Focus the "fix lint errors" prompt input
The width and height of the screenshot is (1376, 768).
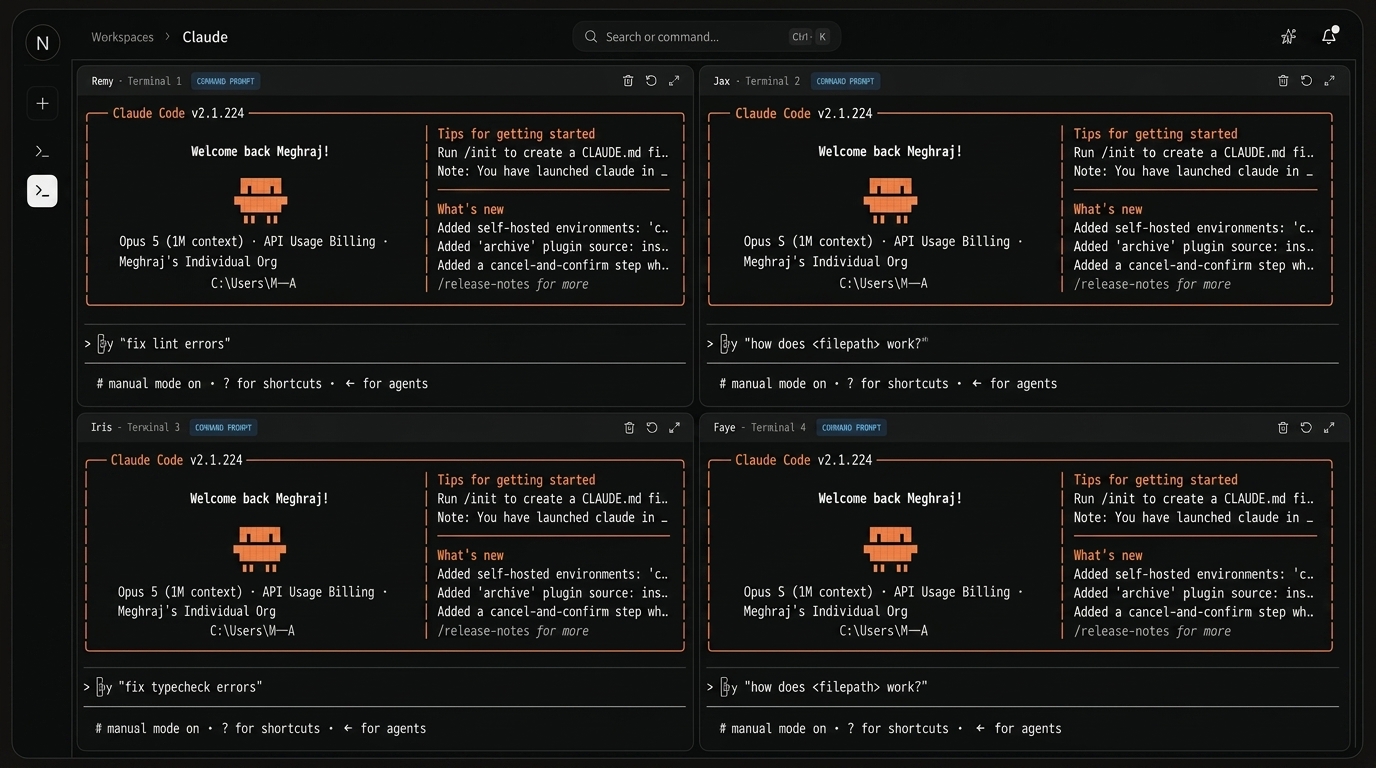click(x=385, y=344)
